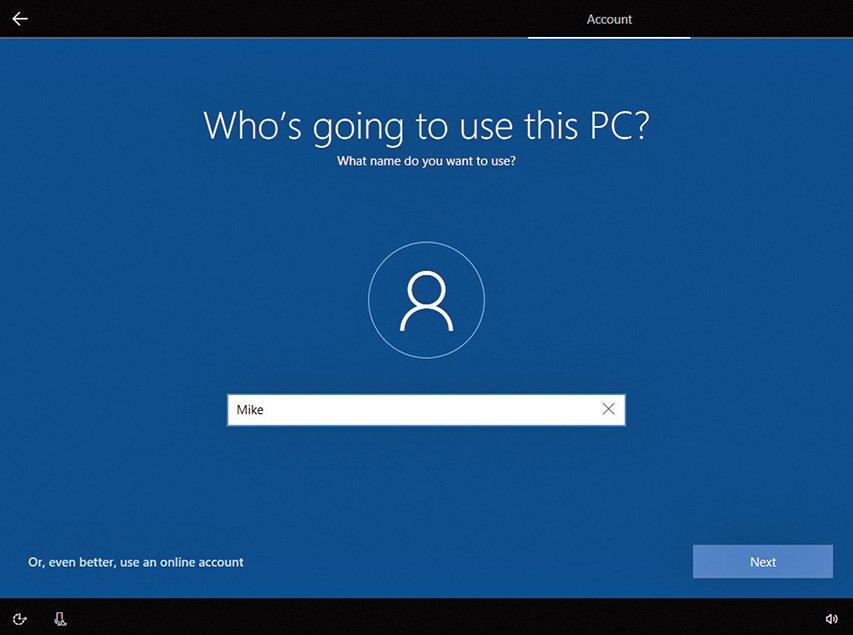
Task: Open the volume speaker icon
Action: pyautogui.click(x=831, y=619)
